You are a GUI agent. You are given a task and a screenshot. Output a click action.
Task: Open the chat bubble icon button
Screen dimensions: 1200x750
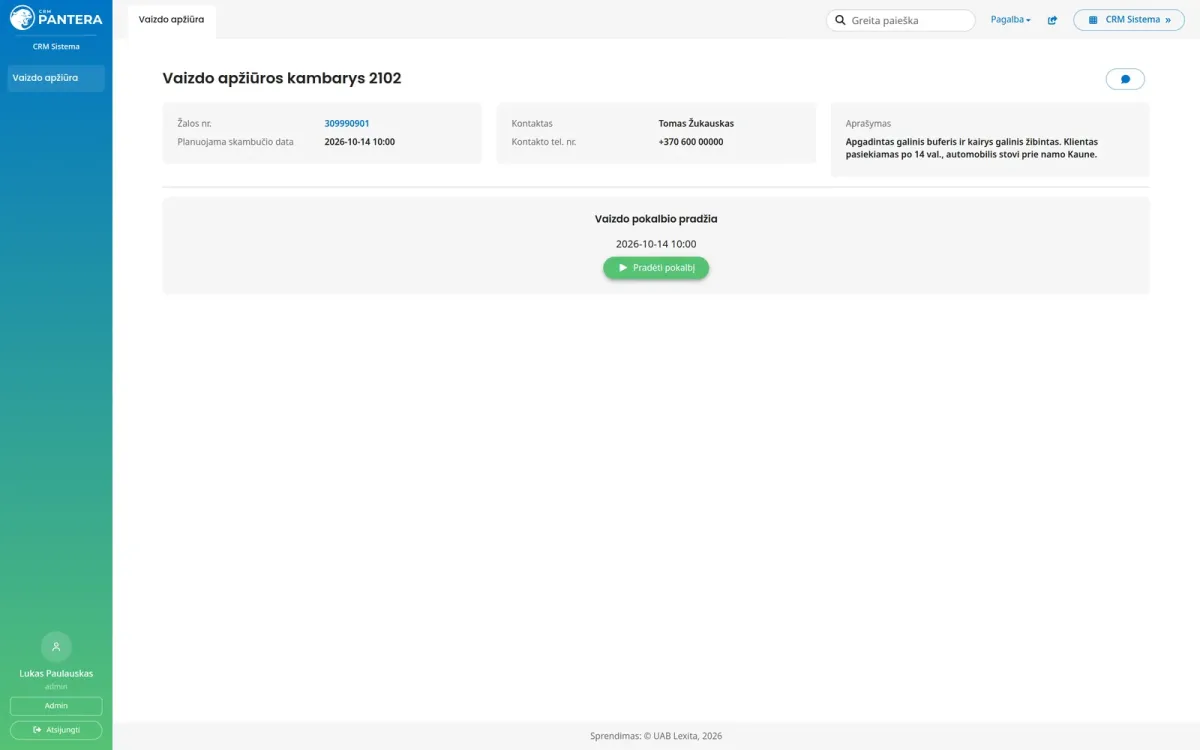point(1125,79)
